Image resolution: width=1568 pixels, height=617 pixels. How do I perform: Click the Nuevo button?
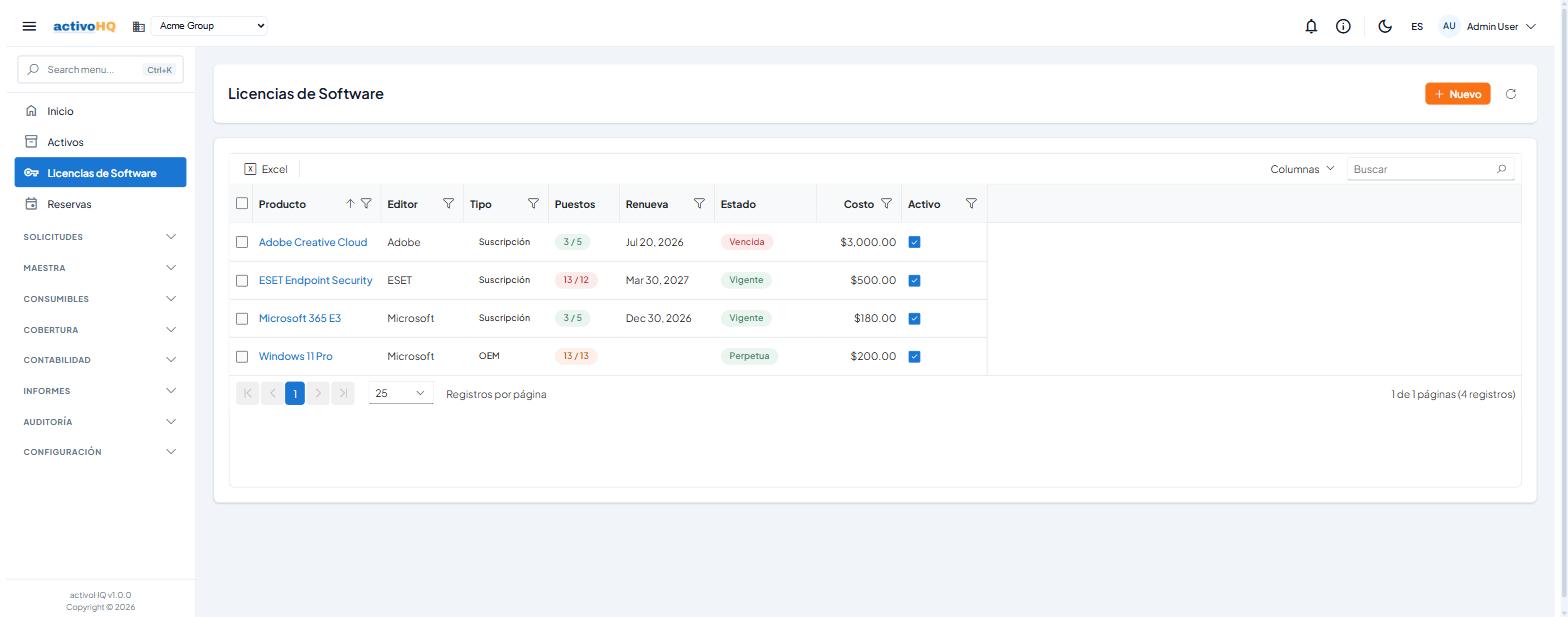[x=1457, y=94]
